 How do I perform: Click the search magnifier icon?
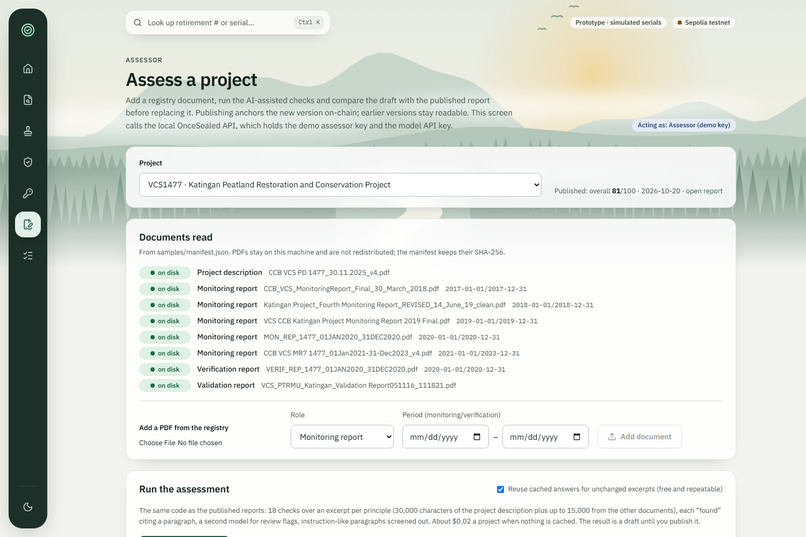pos(138,23)
